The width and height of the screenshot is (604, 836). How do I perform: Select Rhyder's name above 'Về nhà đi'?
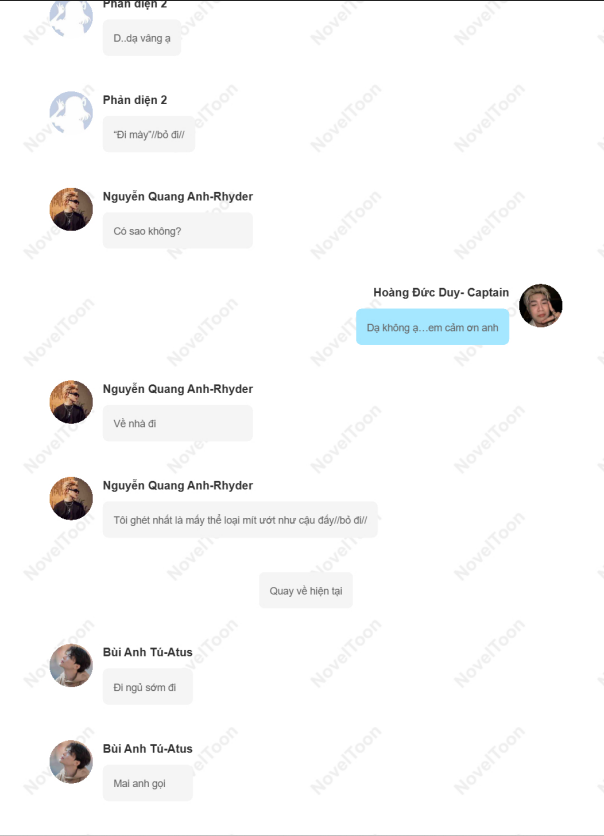pyautogui.click(x=178, y=389)
